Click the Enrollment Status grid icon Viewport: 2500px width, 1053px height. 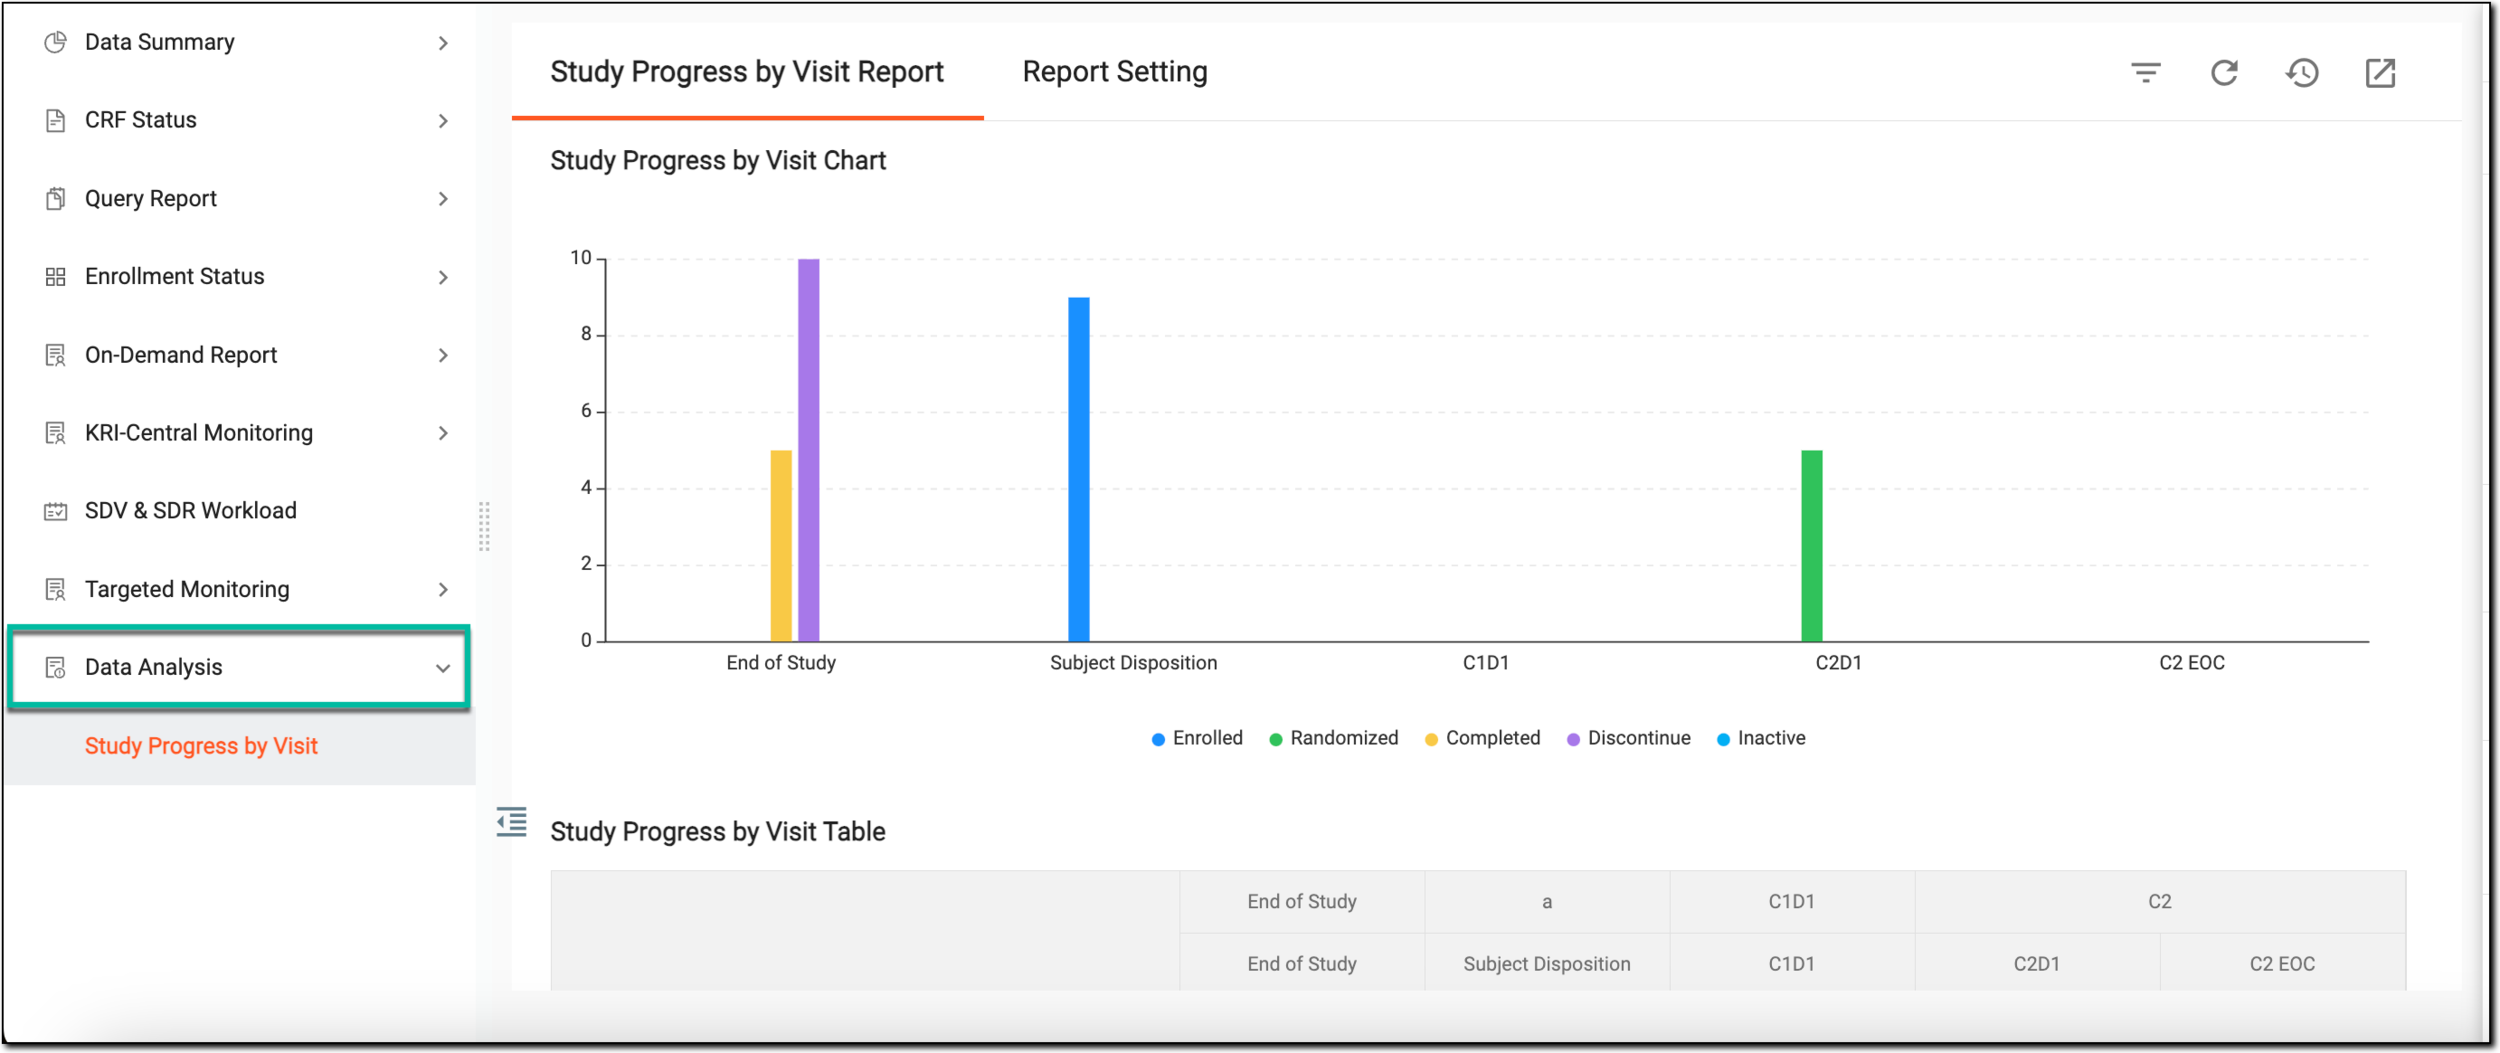tap(56, 277)
